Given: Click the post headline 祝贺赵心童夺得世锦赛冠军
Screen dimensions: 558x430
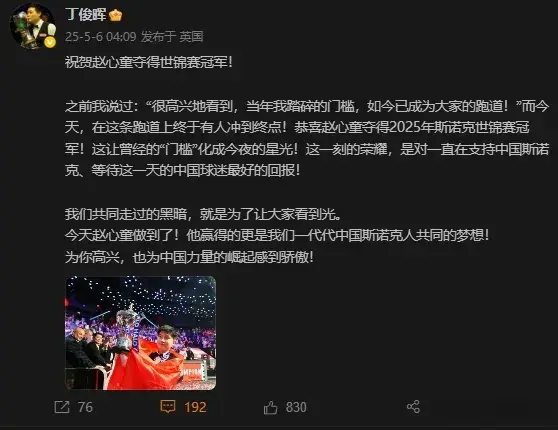Looking at the screenshot, I should 148,62.
